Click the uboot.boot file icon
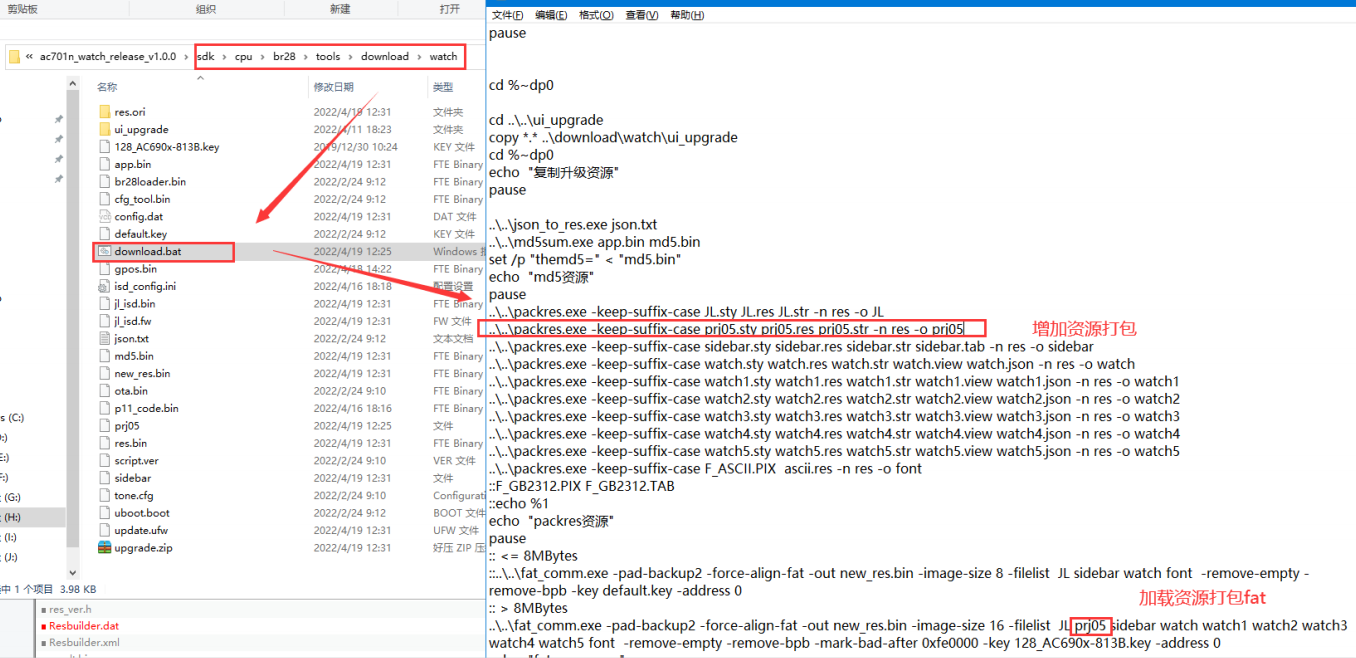 [106, 512]
